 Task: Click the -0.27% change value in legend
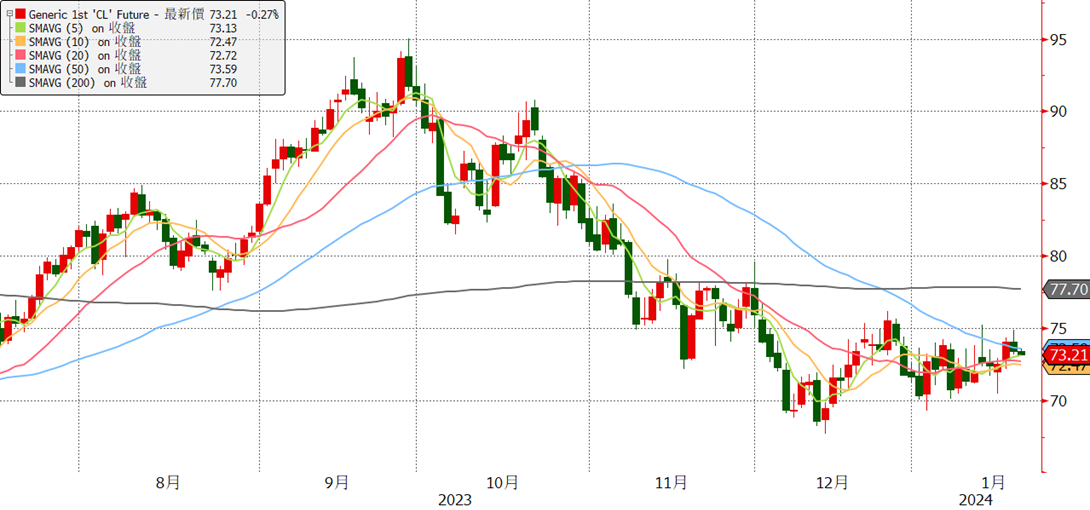[x=261, y=14]
